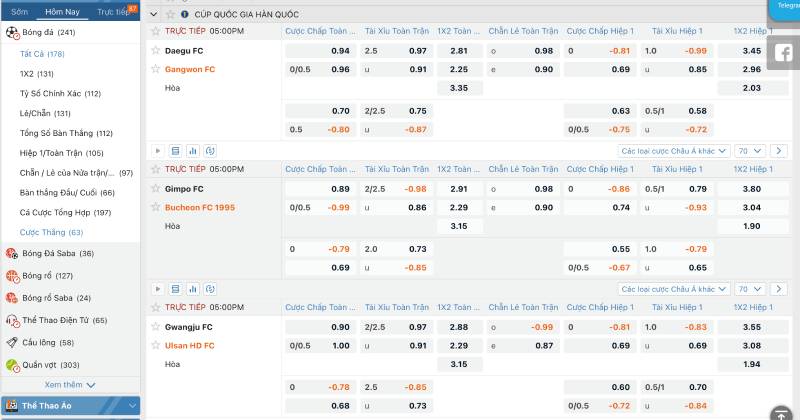The image size is (800, 420).
Task: Bet Ulsan HD FC handicap odds 1.00
Action: point(320,345)
